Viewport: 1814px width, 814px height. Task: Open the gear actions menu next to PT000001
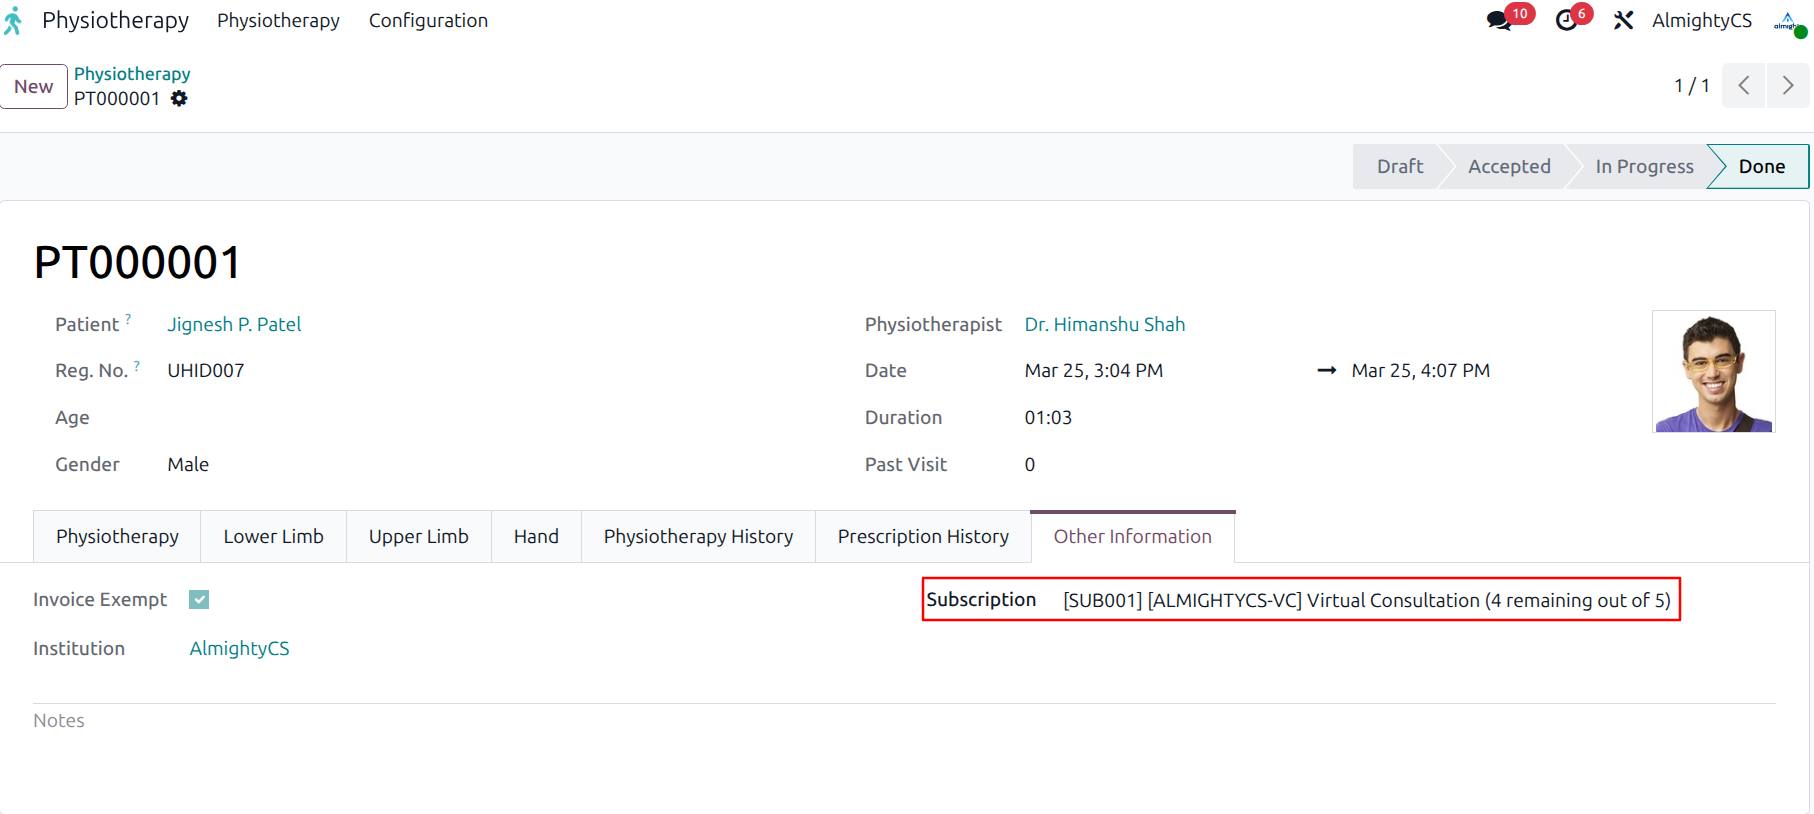[x=179, y=98]
